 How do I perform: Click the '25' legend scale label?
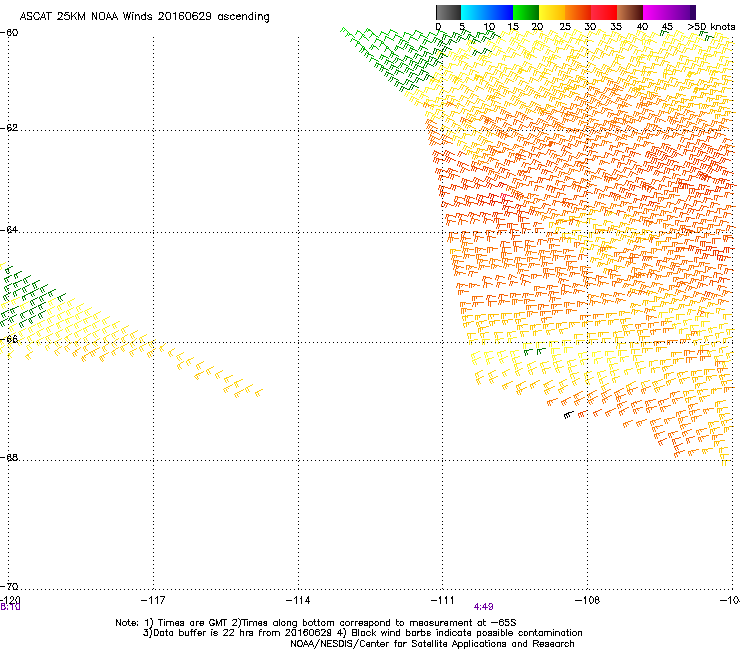click(x=565, y=27)
